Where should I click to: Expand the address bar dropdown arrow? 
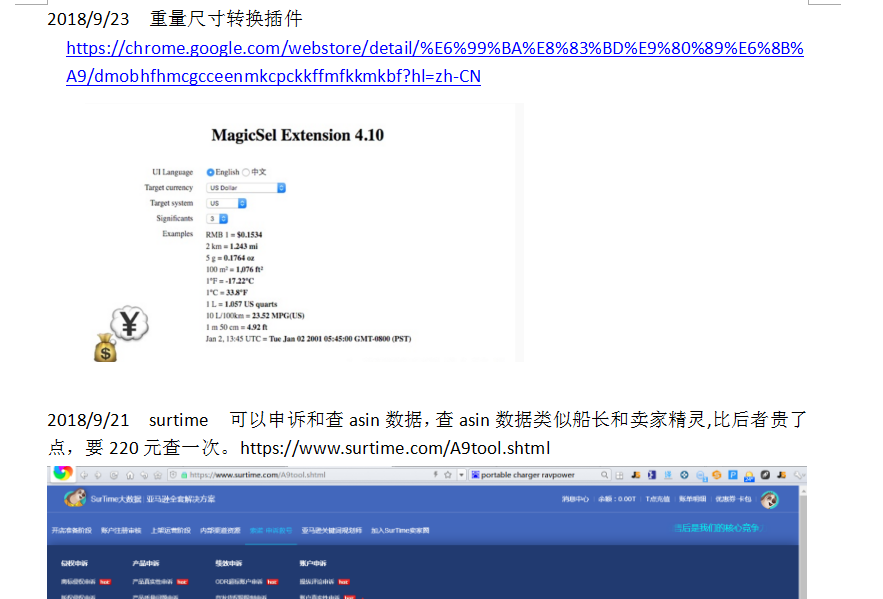(x=461, y=475)
